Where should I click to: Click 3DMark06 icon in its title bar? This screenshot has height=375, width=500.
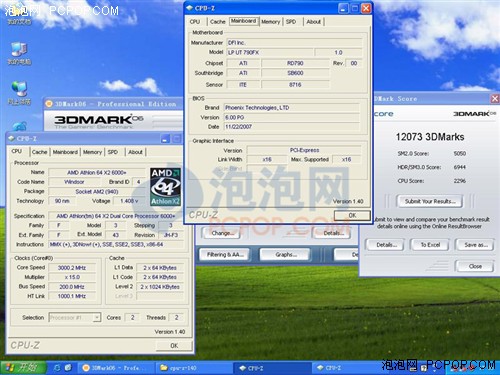pyautogui.click(x=49, y=104)
